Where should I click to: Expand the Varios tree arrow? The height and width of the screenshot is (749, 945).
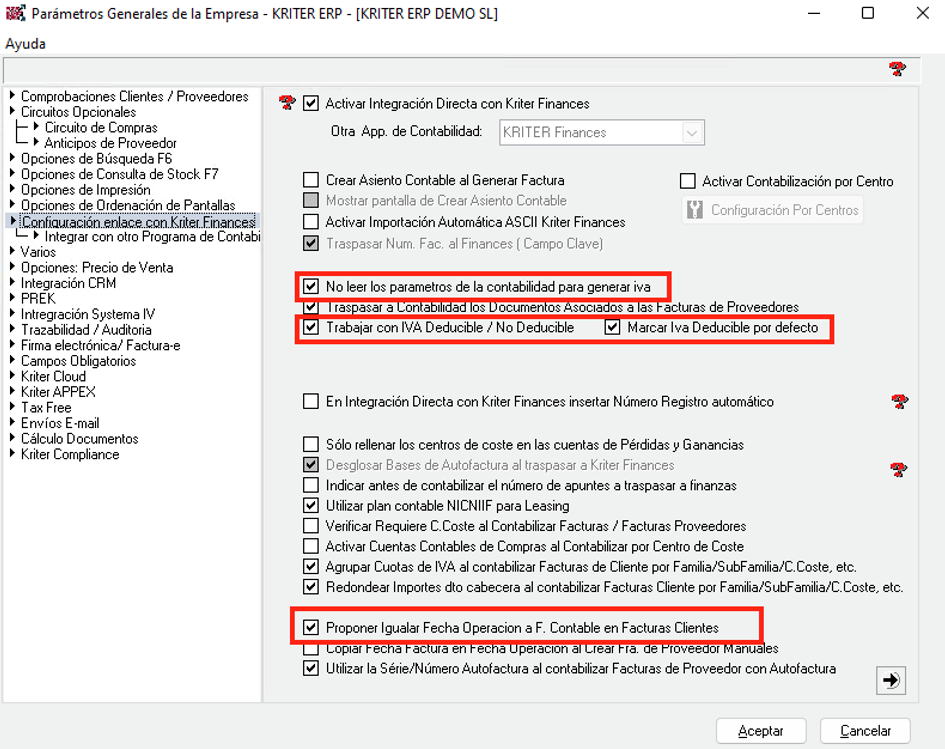(x=12, y=252)
